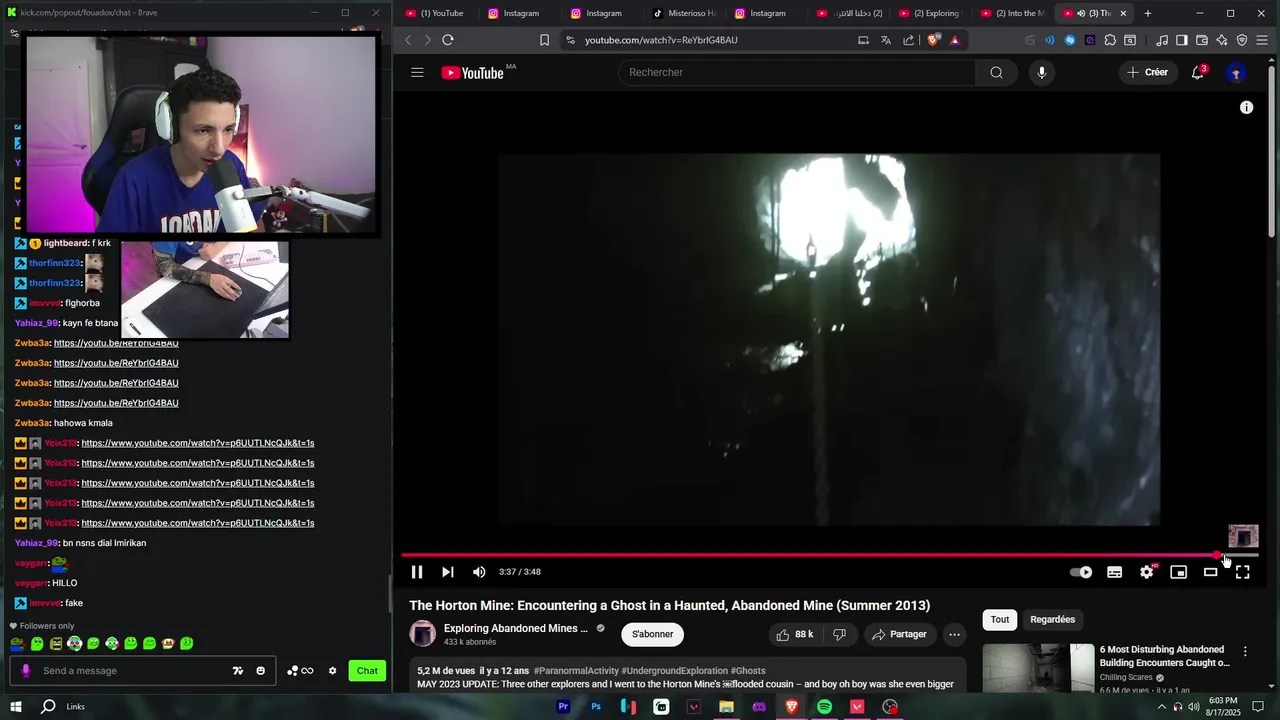Open Kick chat settings gear
This screenshot has width=1280, height=720.
[x=332, y=670]
